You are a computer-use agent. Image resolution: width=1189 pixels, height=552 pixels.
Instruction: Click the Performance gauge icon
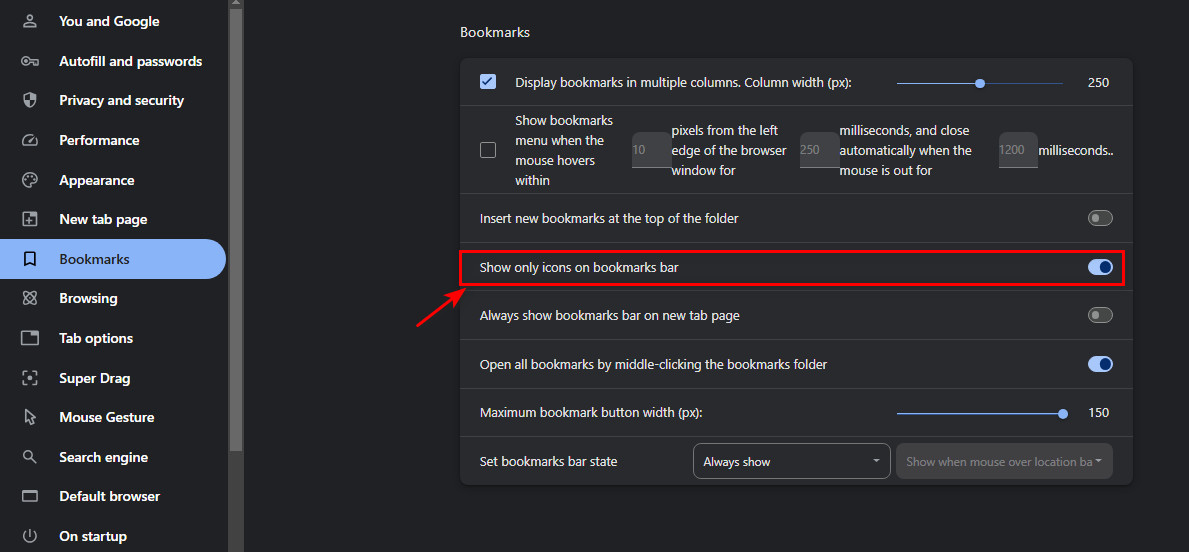click(30, 140)
